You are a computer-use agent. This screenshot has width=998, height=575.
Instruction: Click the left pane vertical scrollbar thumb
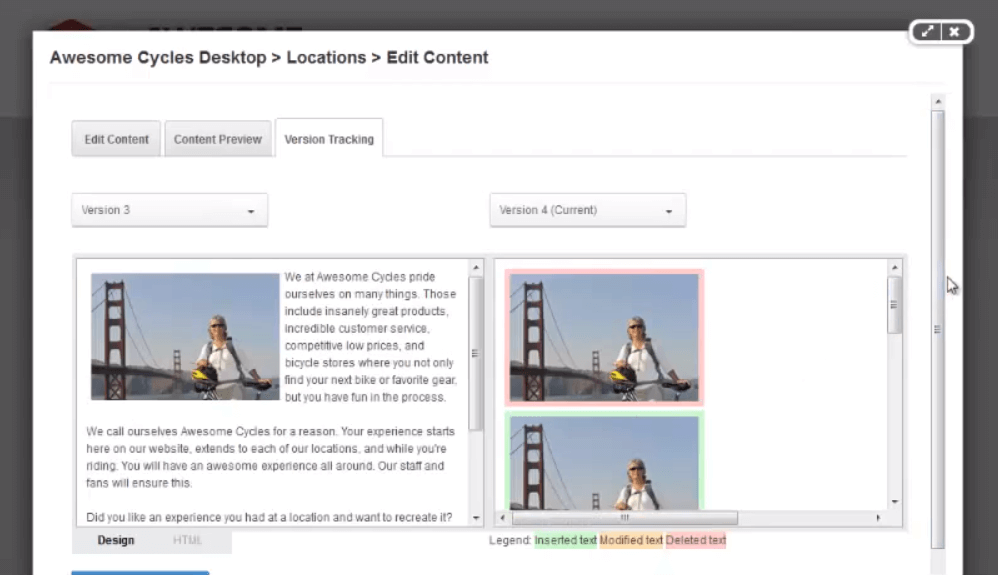point(475,353)
